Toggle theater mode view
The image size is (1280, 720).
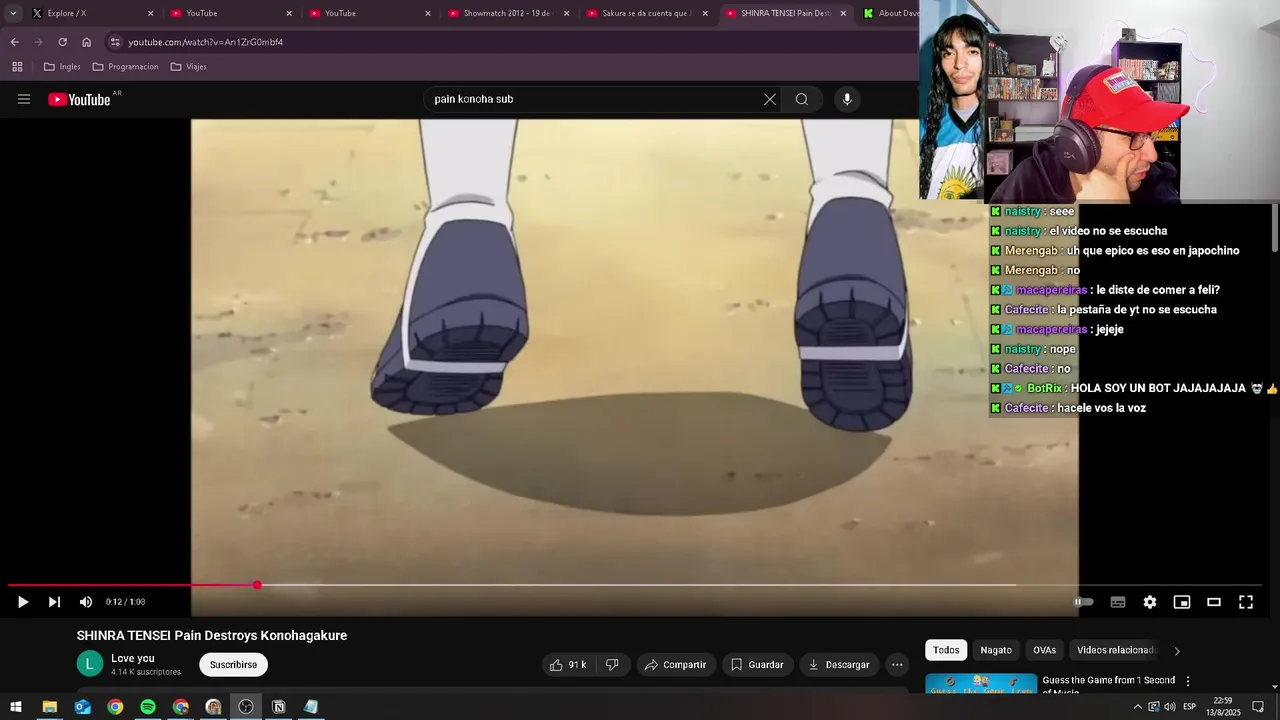tap(1214, 602)
